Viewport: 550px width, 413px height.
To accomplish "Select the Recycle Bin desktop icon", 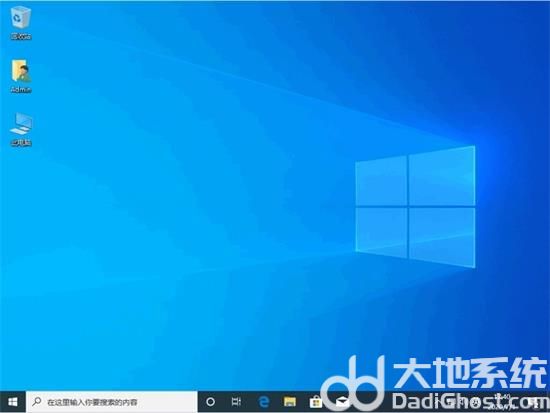I will 21,18.
